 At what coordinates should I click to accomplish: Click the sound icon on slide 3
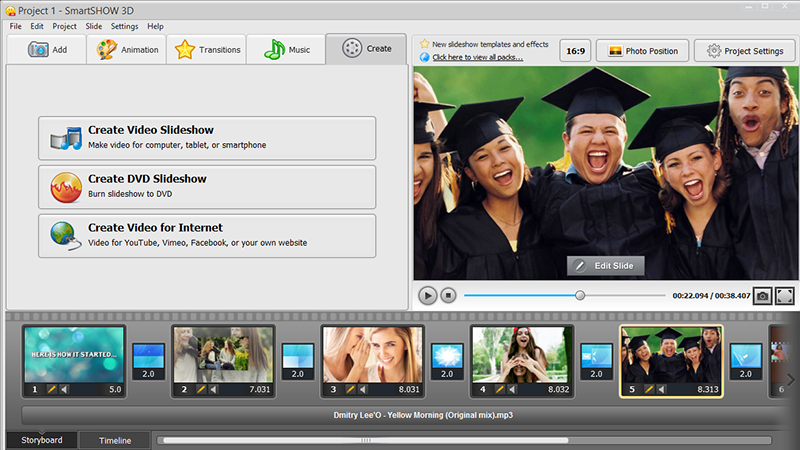363,389
